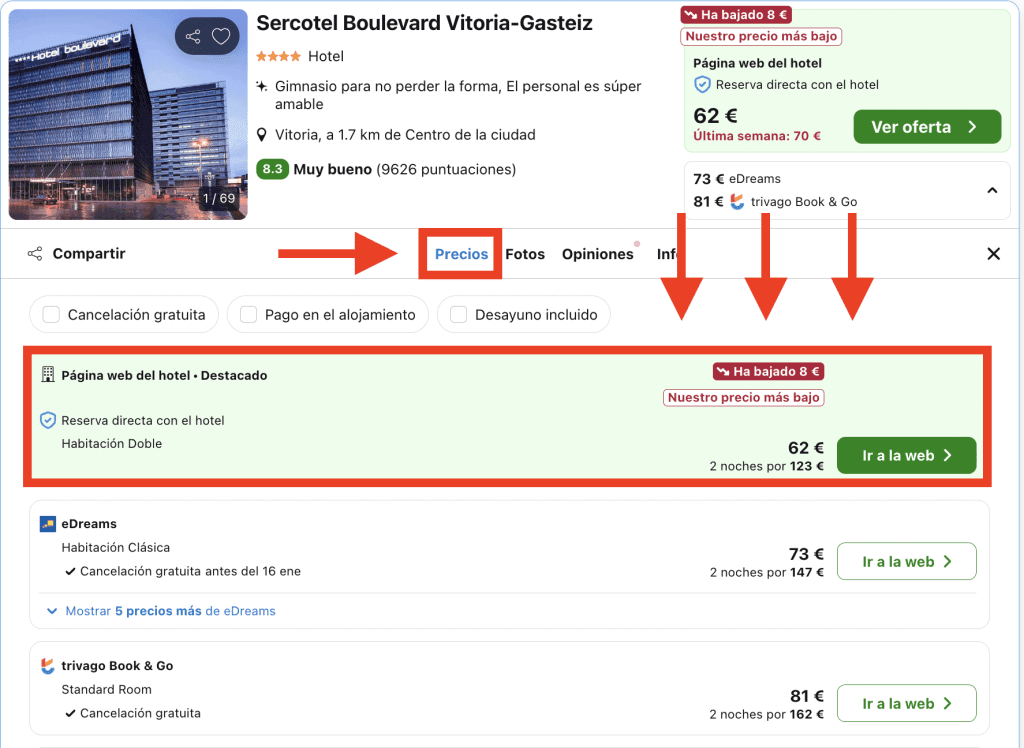Screen dimensions: 1024x748
Task: Click the green Ver oferta button
Action: pyautogui.click(x=926, y=127)
